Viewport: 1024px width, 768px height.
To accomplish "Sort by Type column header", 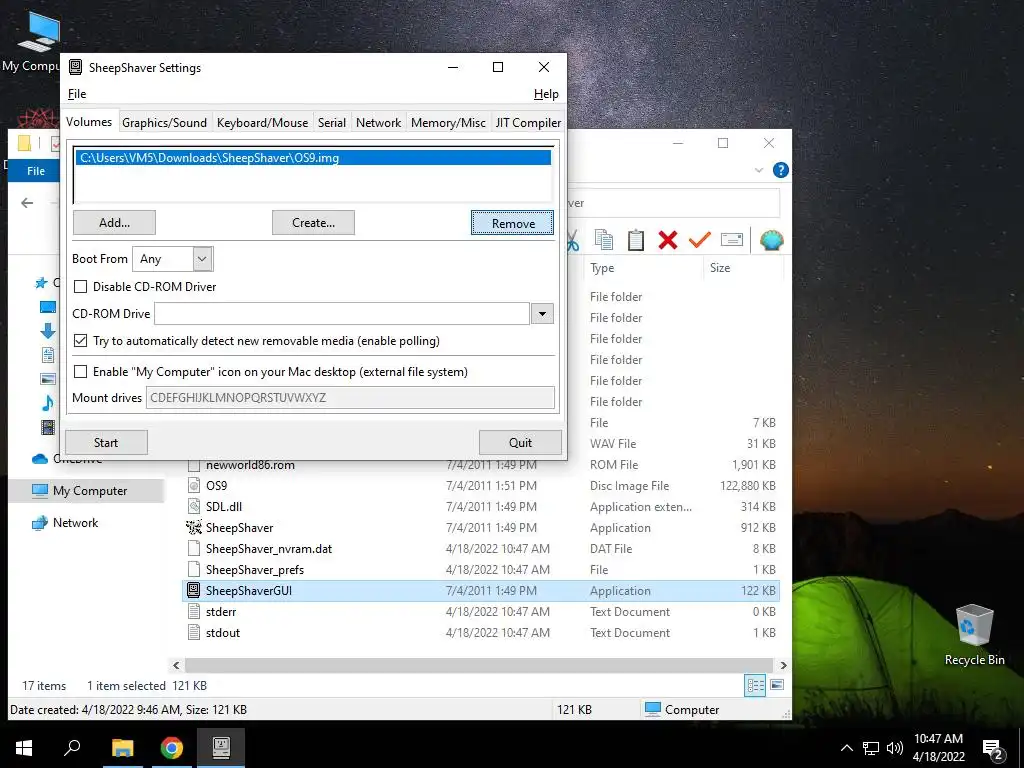I will click(x=643, y=268).
